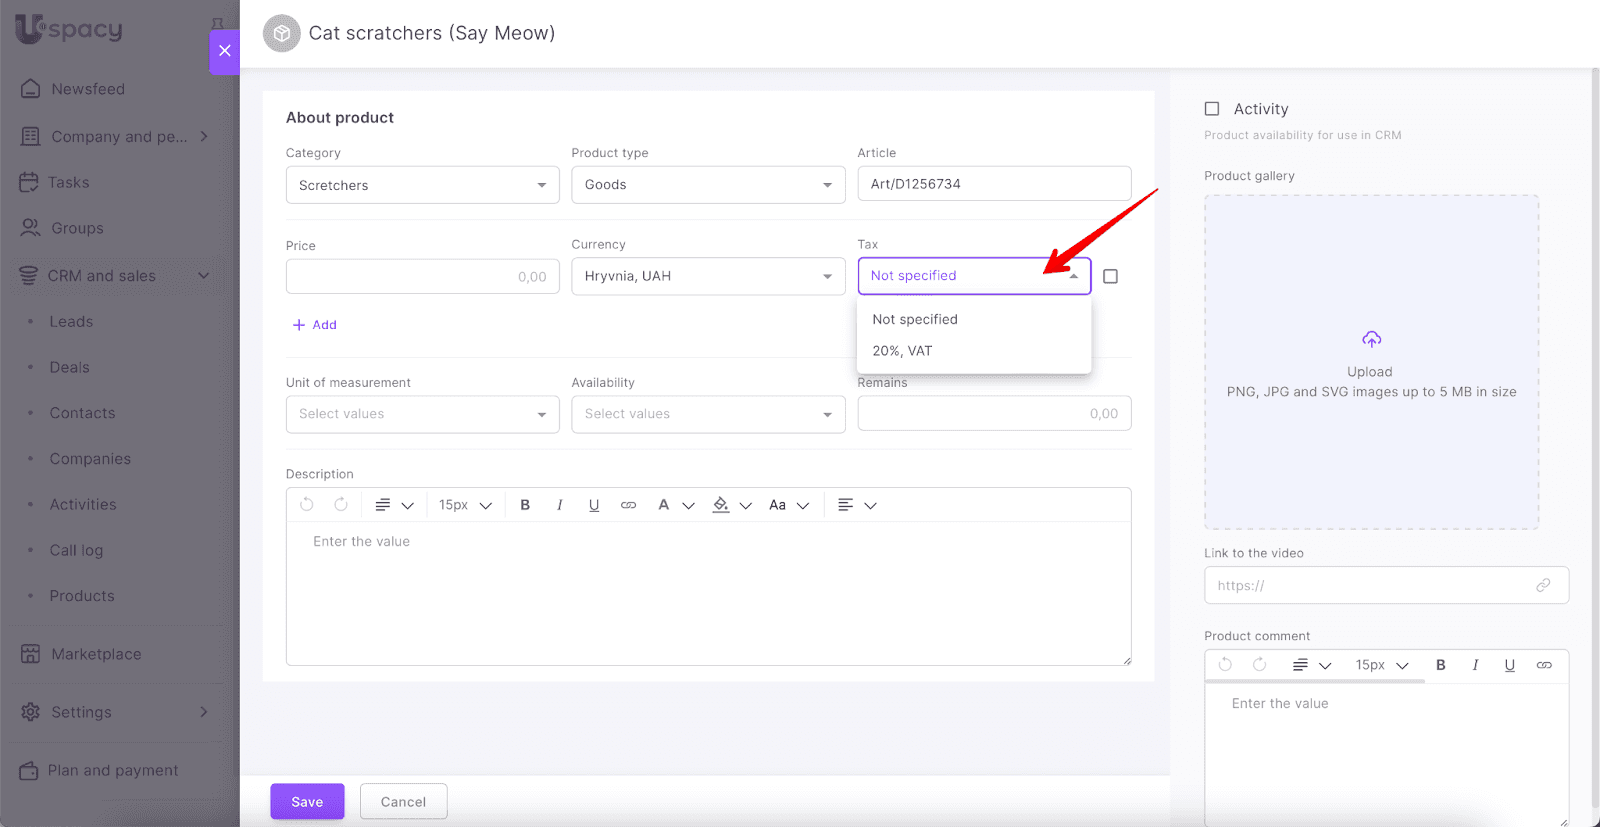Expand the Currency dropdown
Viewport: 1600px width, 827px height.
[708, 276]
